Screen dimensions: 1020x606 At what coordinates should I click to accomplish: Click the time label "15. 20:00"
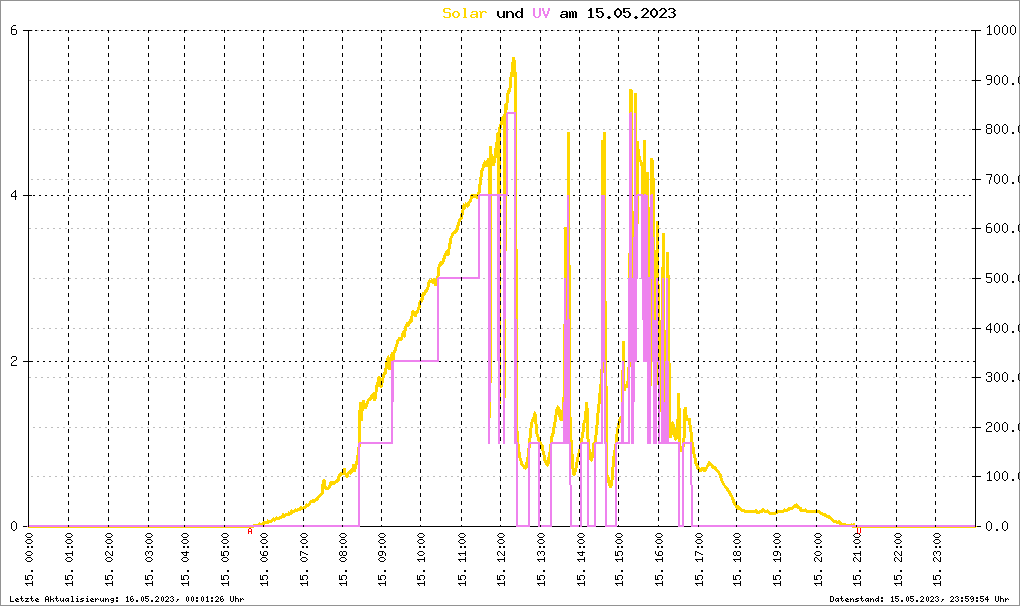817,560
